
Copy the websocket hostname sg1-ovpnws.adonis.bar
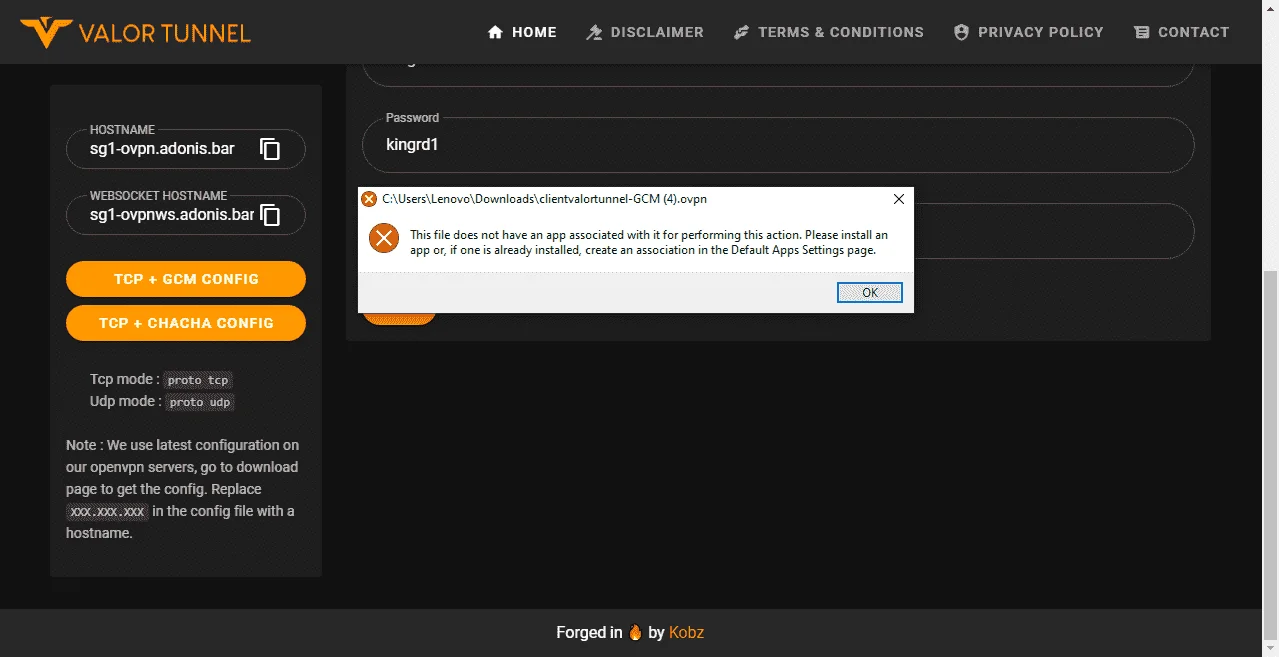point(270,215)
